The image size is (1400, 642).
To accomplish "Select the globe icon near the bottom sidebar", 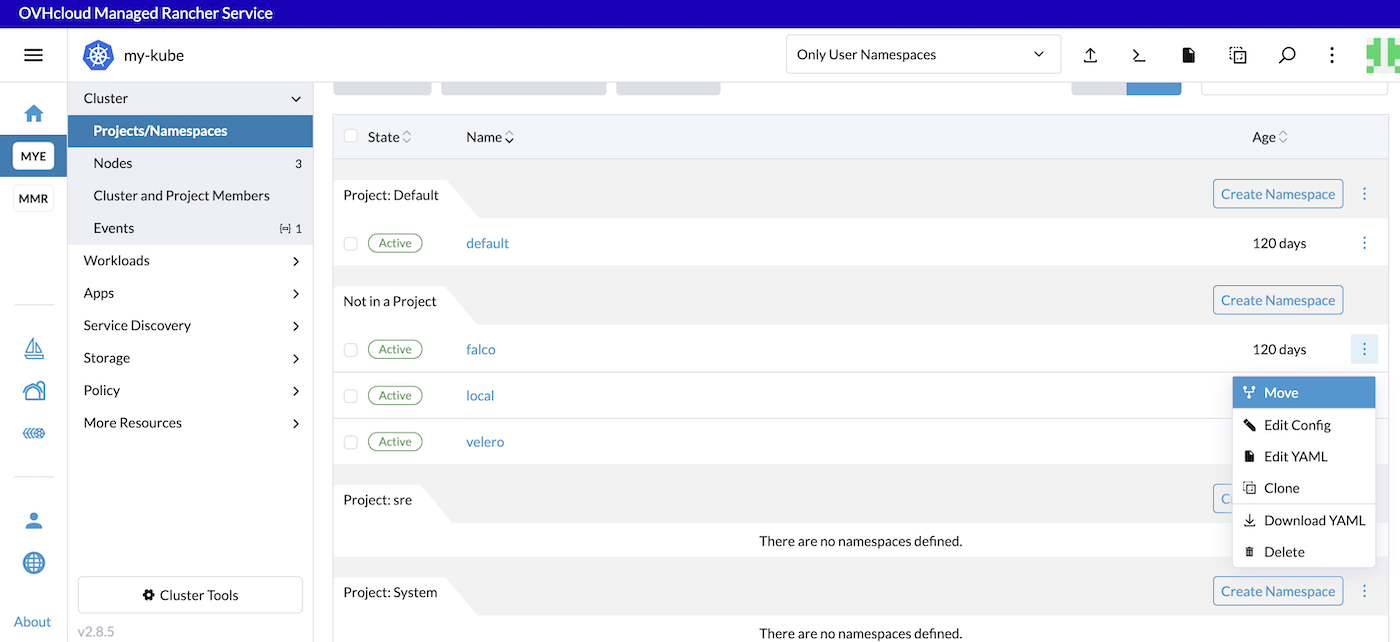I will [x=33, y=562].
